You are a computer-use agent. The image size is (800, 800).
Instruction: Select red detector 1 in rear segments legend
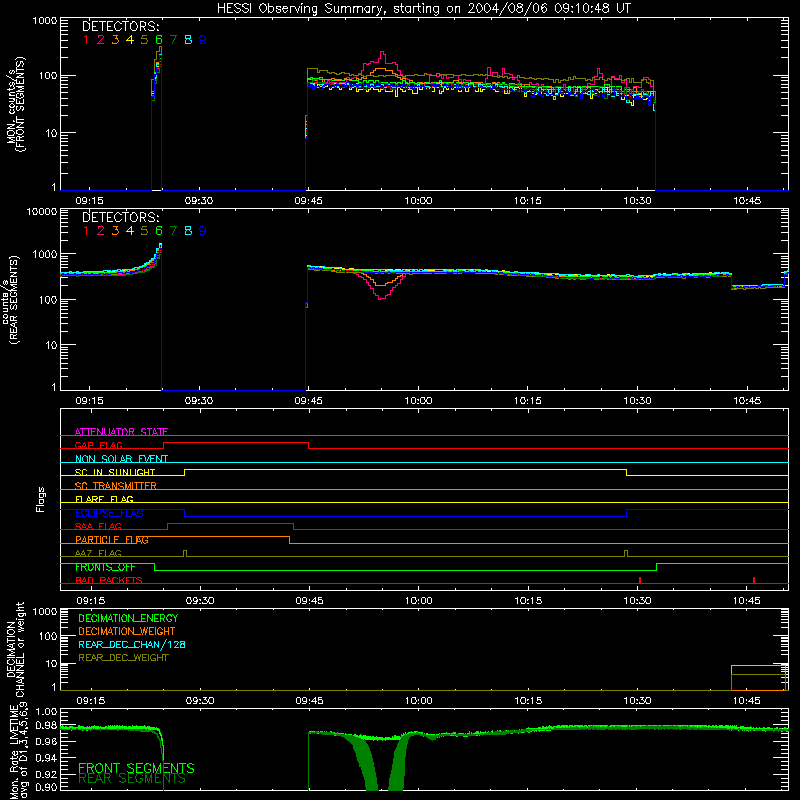pyautogui.click(x=86, y=231)
